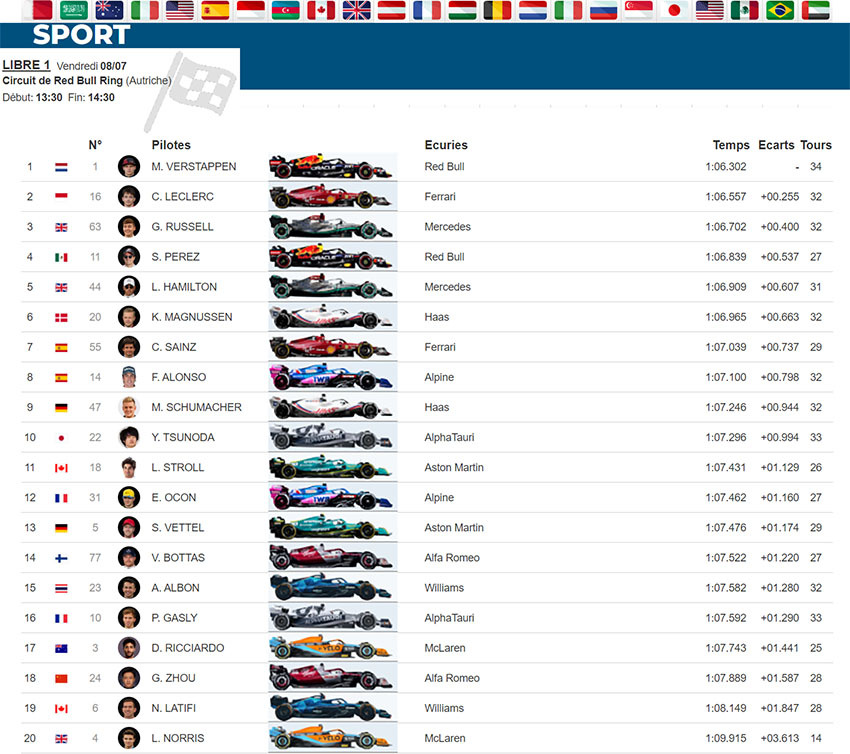
Task: Click the Pilotes column header
Action: 171,145
